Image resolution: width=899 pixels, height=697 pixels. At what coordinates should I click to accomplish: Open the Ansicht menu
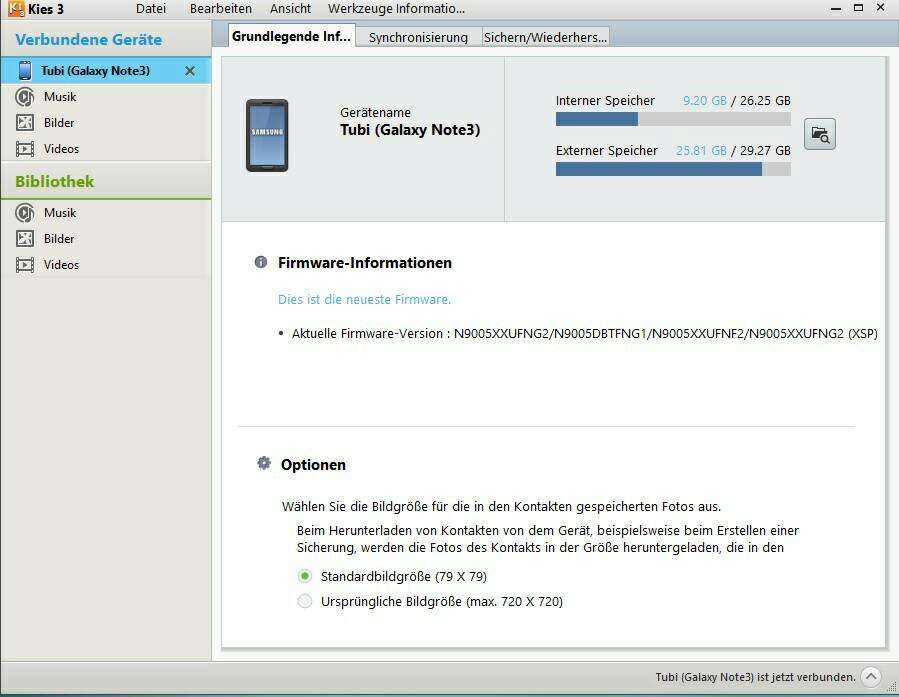(x=291, y=9)
